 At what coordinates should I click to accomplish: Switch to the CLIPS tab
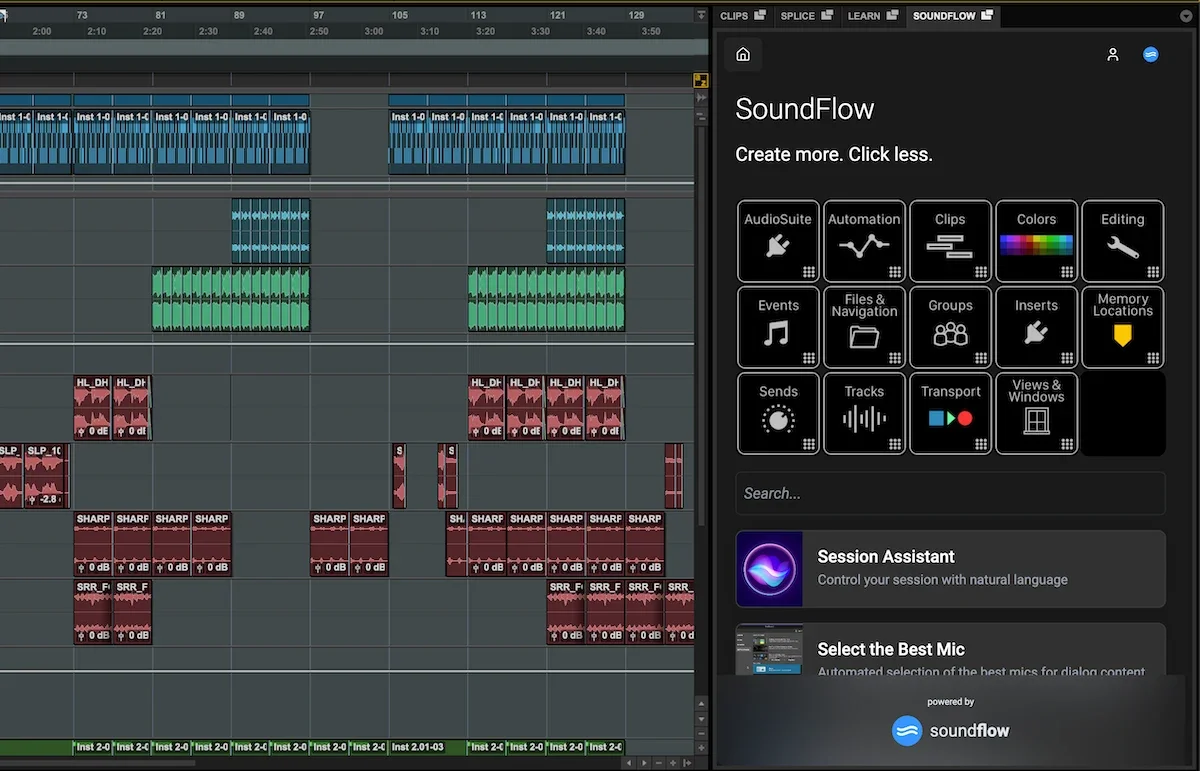(737, 16)
